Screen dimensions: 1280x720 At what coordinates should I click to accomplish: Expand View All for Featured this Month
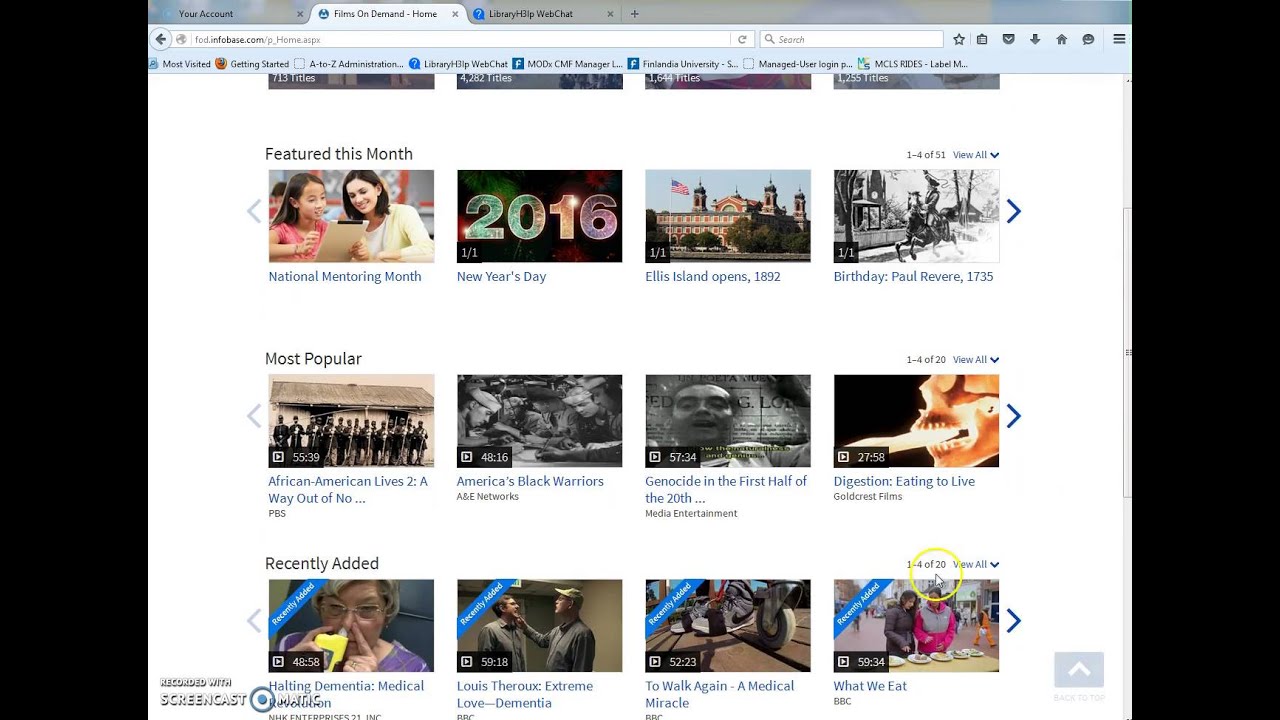pos(976,155)
